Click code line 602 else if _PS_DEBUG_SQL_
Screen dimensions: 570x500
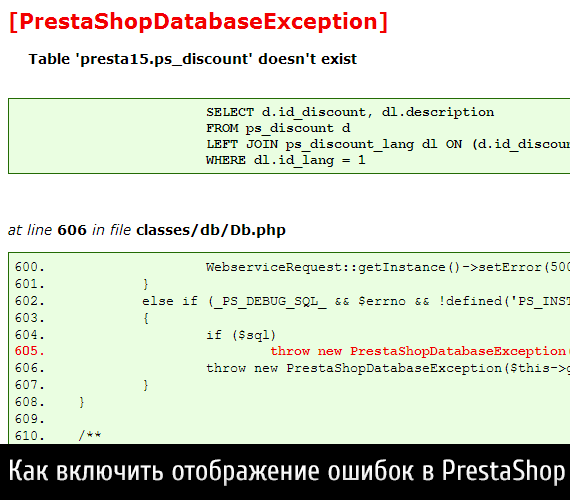click(x=292, y=301)
